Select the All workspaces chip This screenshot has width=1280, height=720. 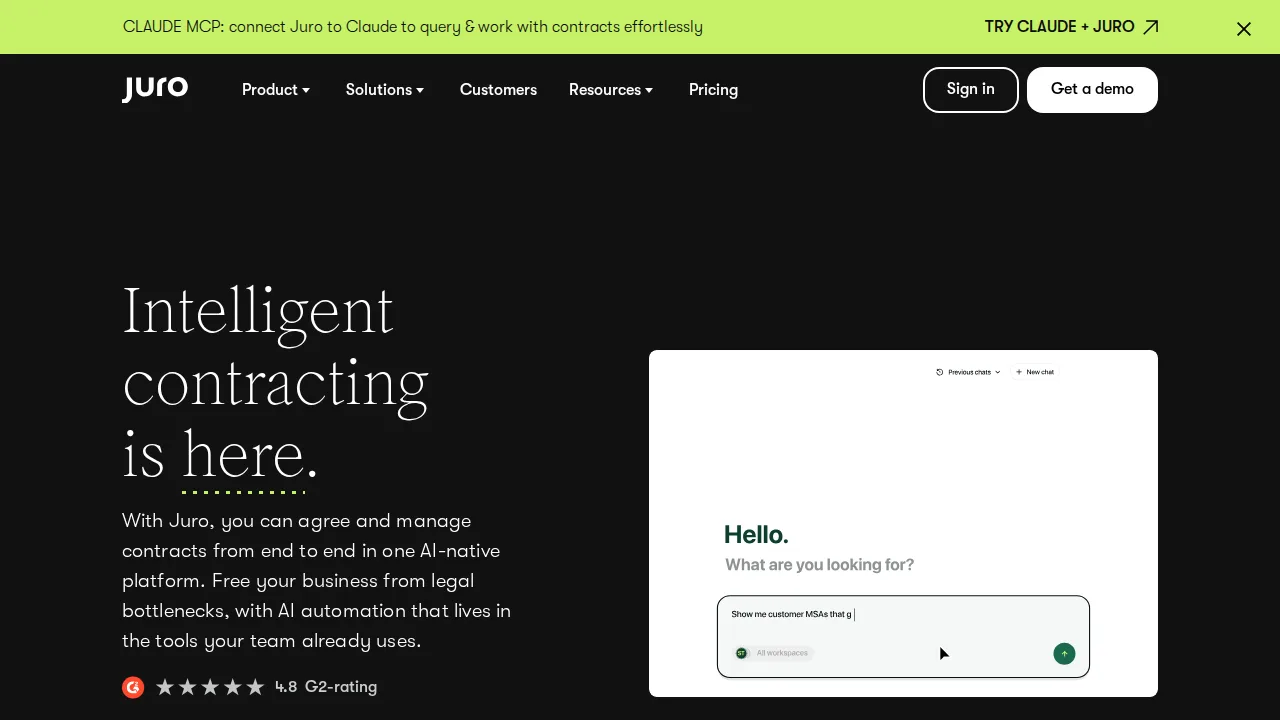773,653
